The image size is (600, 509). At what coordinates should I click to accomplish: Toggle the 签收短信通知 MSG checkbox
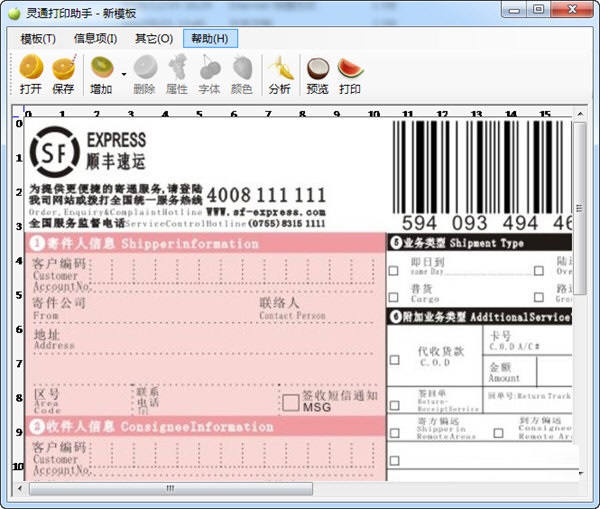coord(291,403)
